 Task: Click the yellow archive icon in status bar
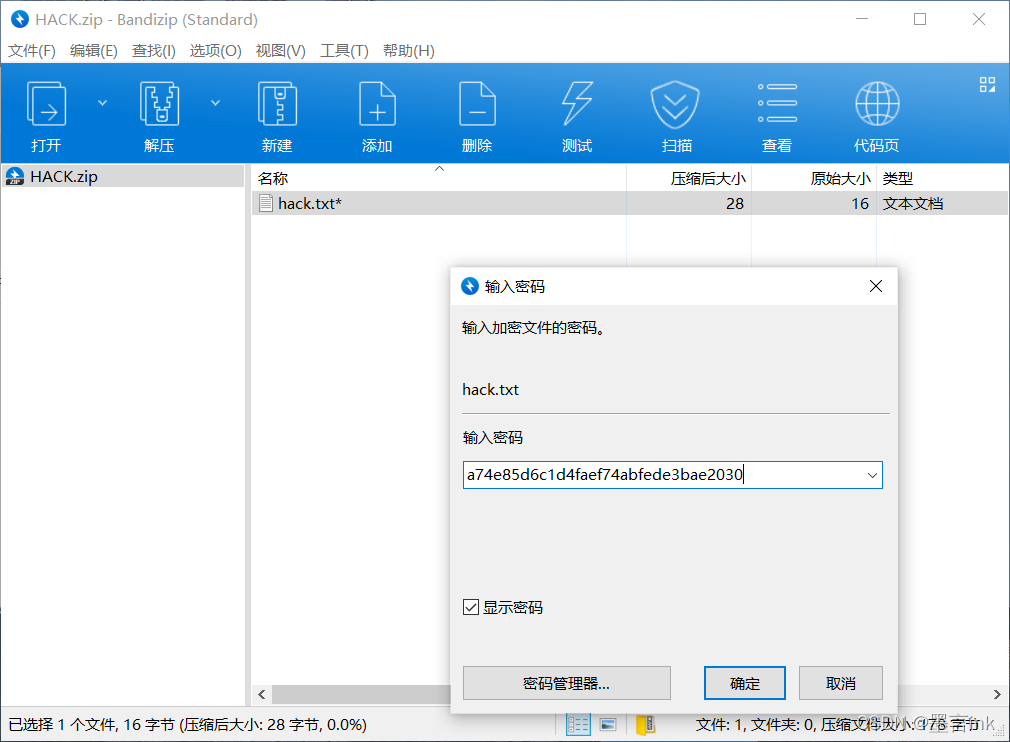[x=645, y=725]
